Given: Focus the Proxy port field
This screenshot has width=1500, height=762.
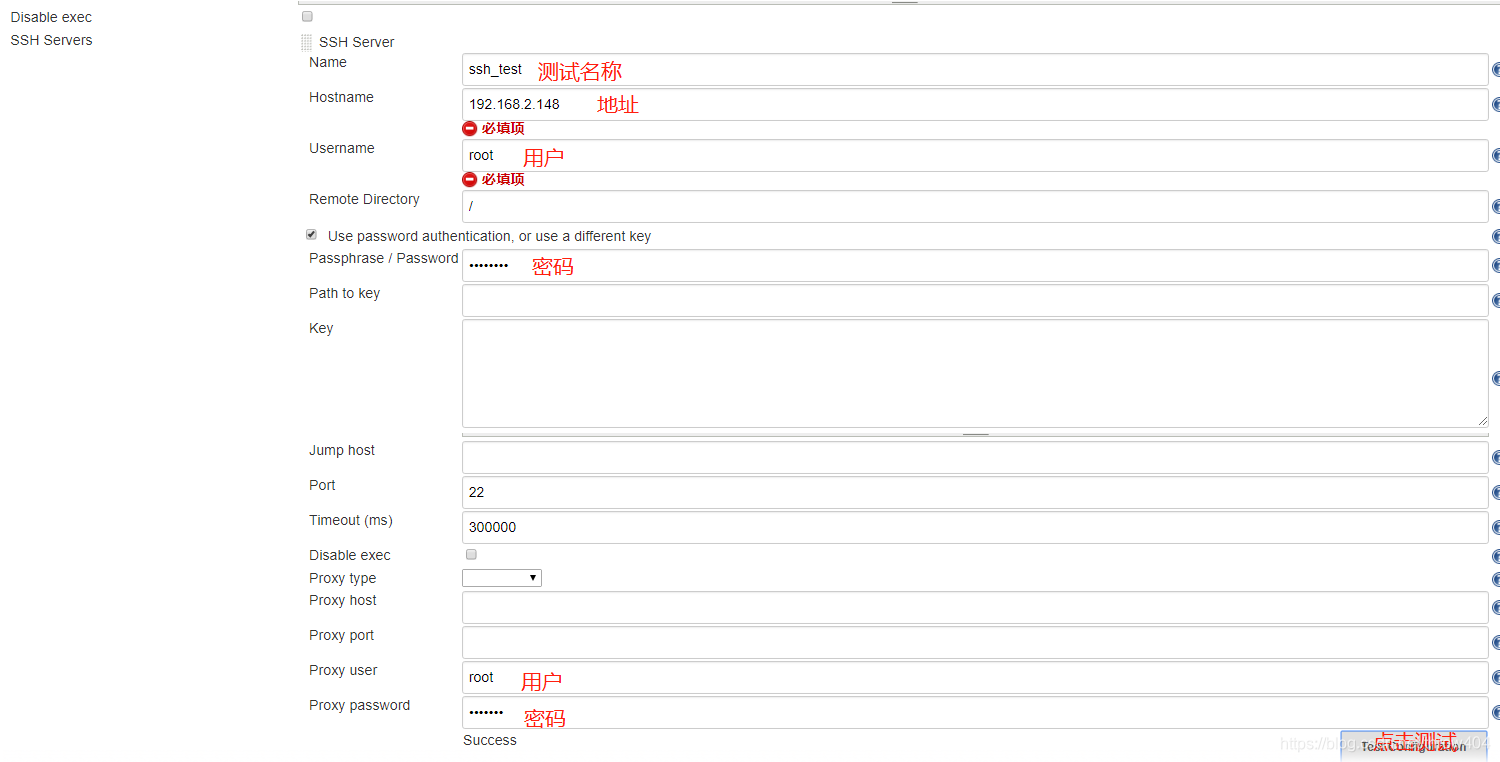Looking at the screenshot, I should point(975,643).
